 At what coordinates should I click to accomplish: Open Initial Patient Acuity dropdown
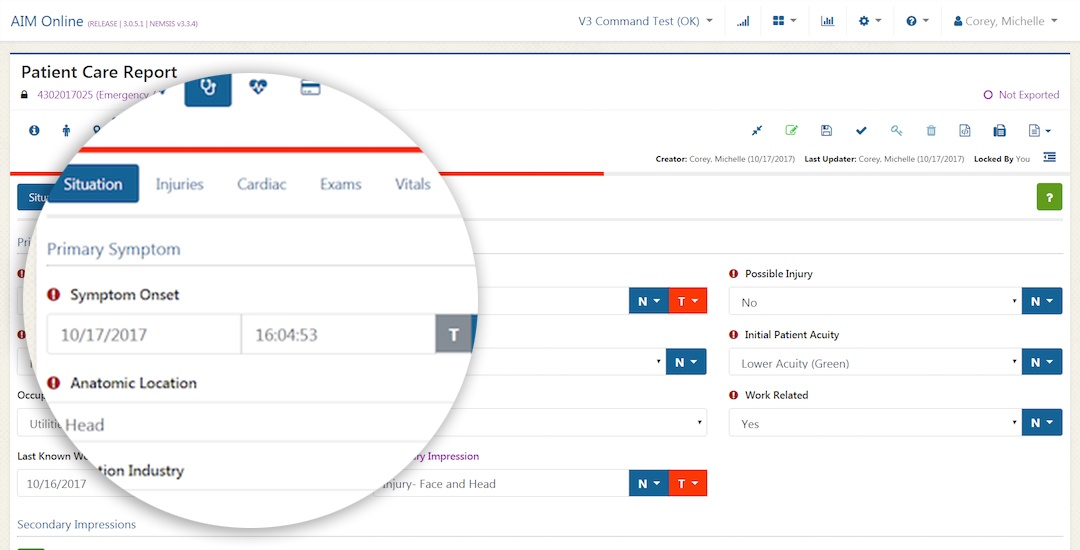pyautogui.click(x=874, y=363)
